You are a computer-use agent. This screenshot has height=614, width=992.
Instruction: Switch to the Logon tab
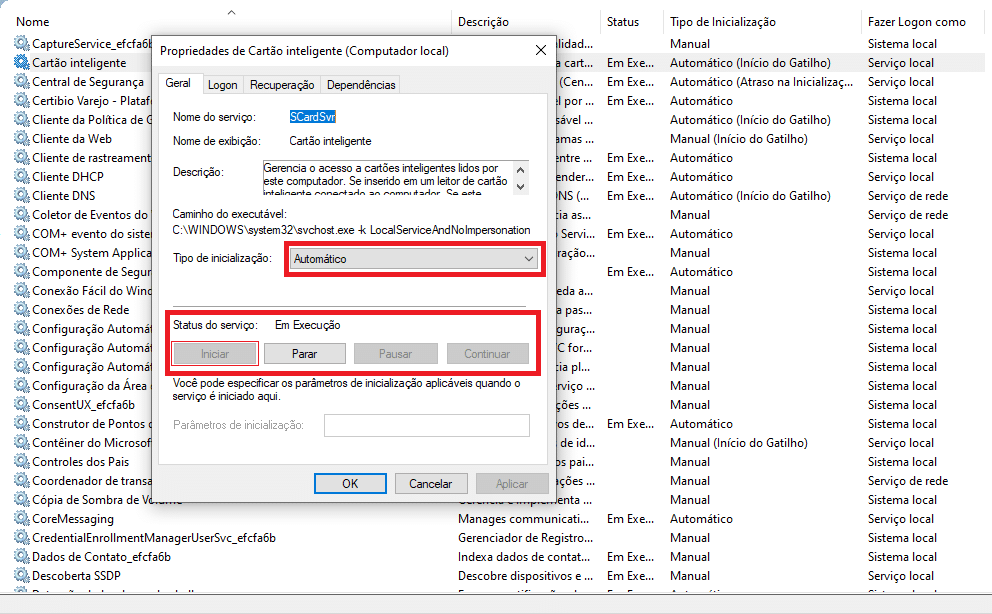tap(222, 85)
